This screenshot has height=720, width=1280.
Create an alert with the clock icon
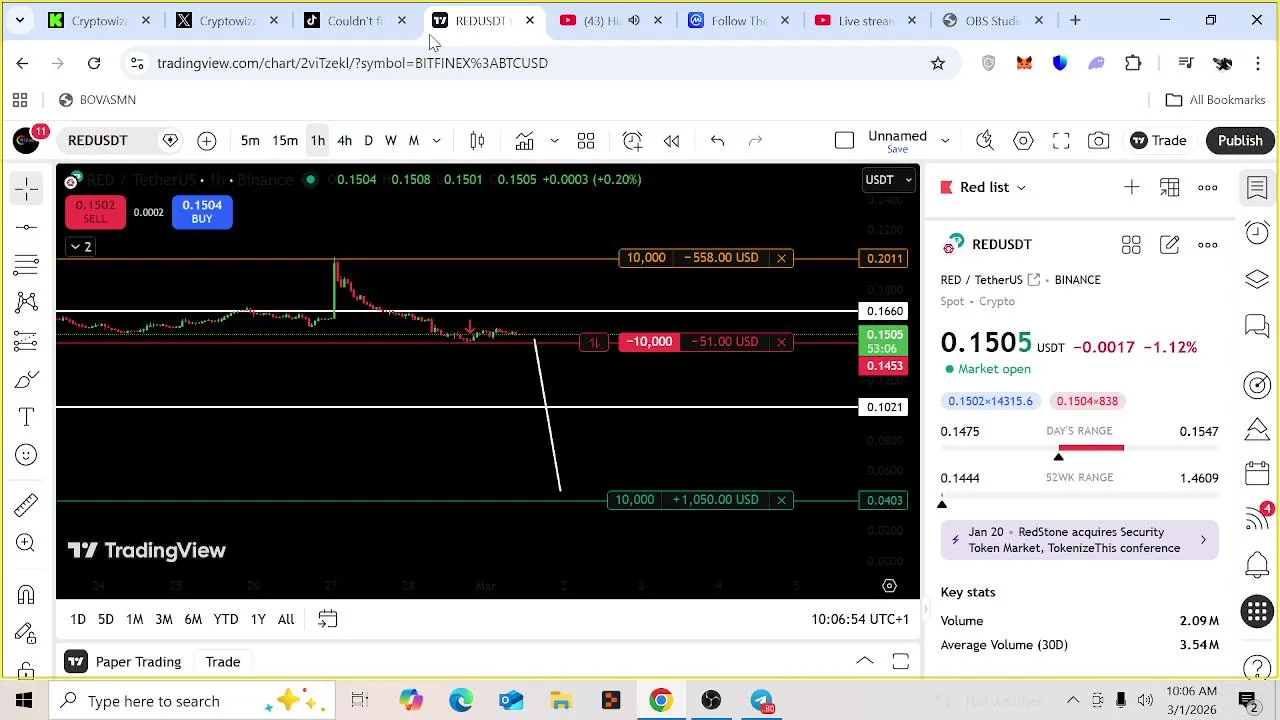632,141
